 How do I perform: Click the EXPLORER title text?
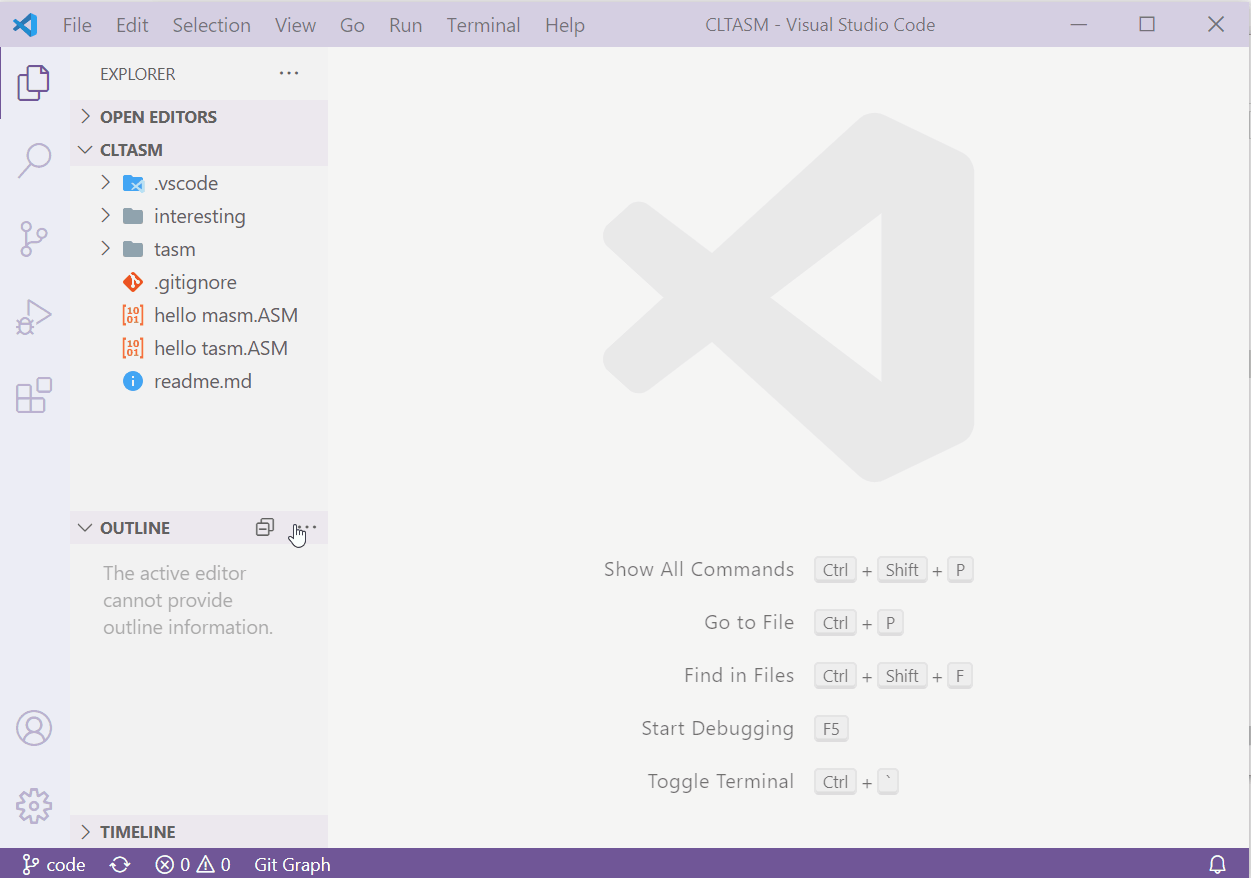[x=138, y=74]
